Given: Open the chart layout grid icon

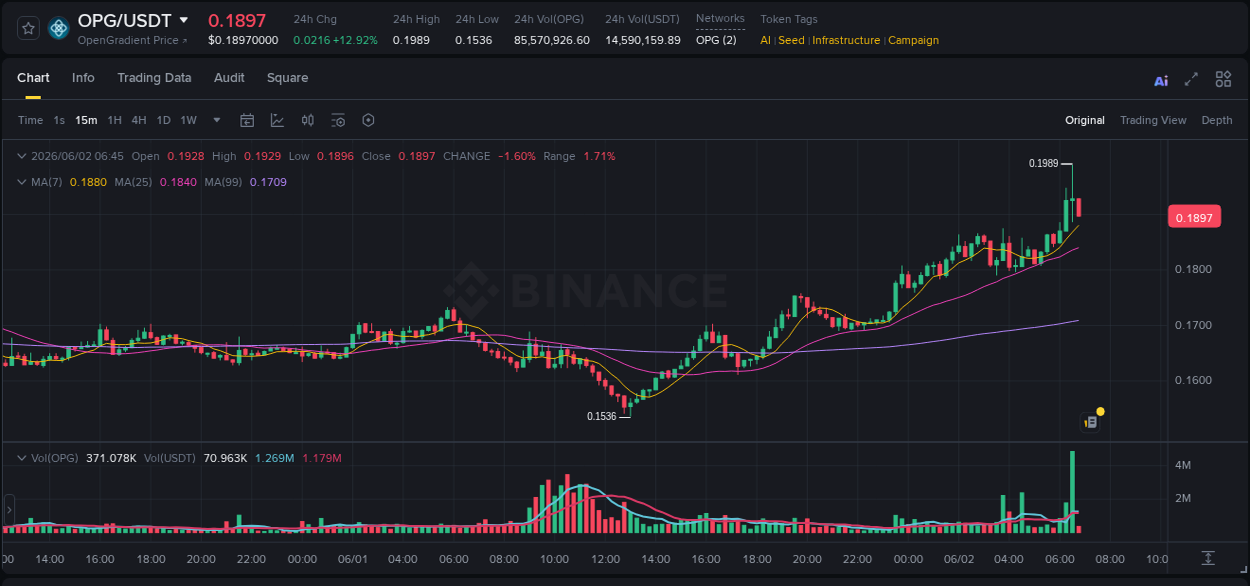Looking at the screenshot, I should click(1223, 79).
